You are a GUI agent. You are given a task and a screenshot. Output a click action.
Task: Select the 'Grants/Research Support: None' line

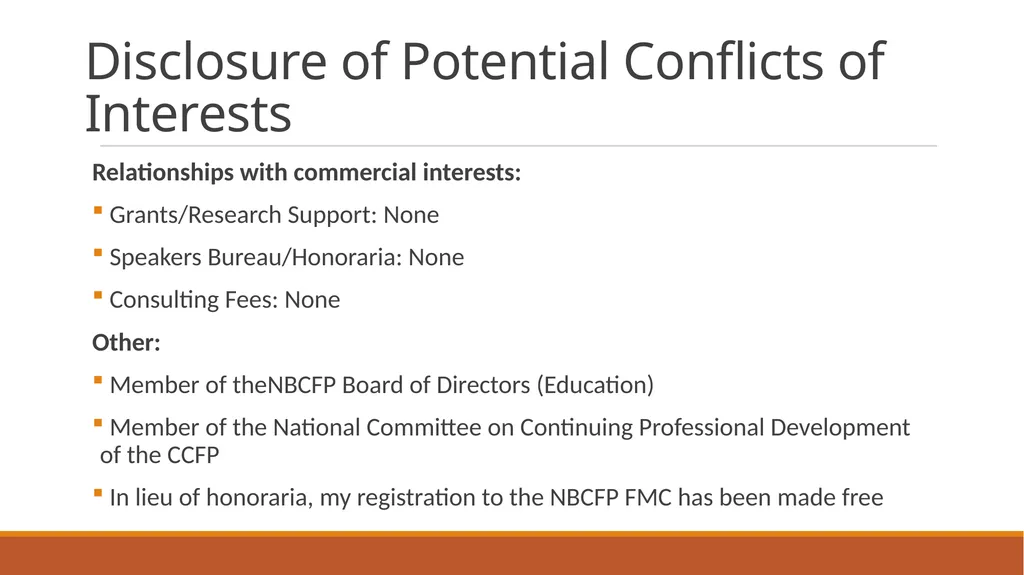point(274,215)
